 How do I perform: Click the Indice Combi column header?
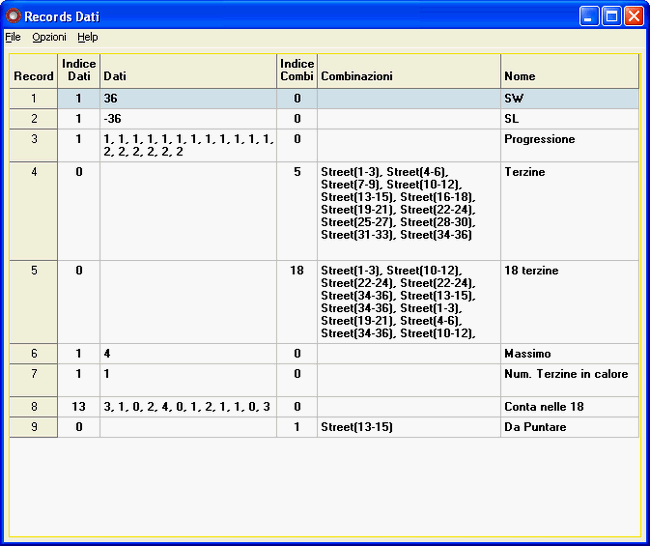297,70
